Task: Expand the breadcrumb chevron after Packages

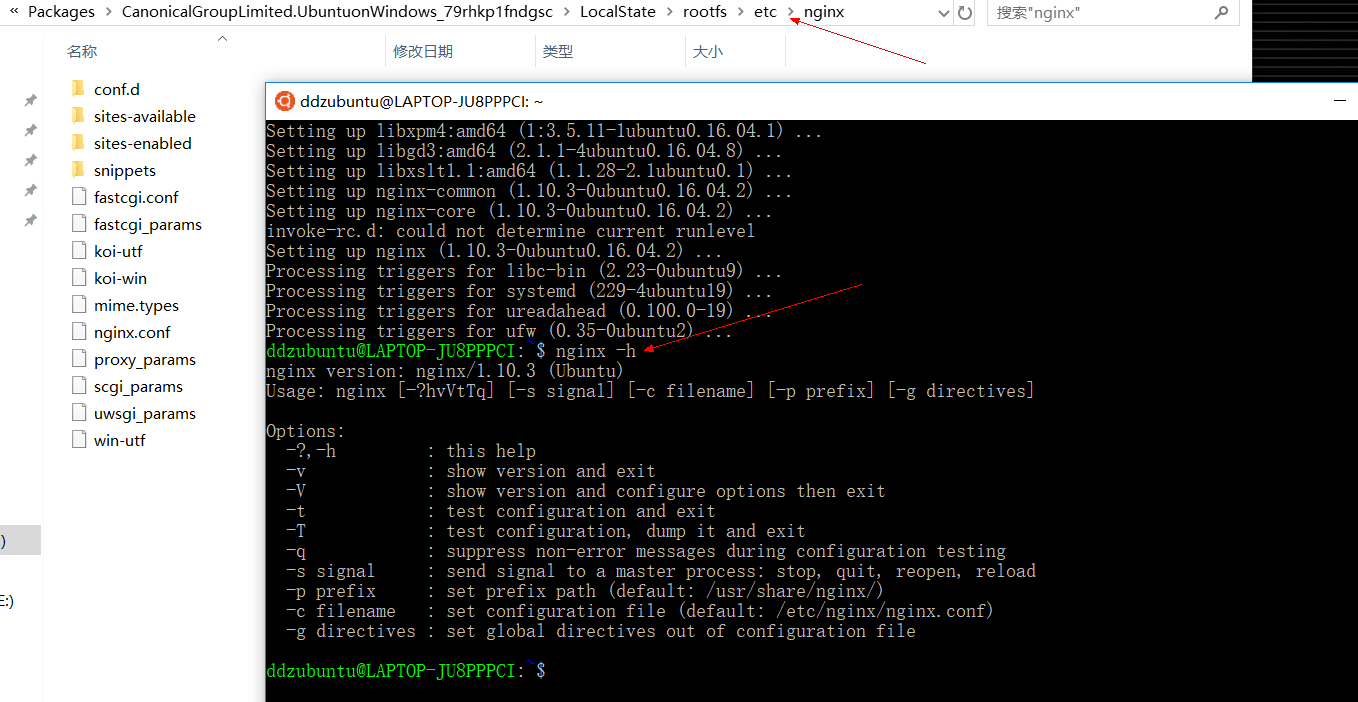Action: click(x=108, y=13)
